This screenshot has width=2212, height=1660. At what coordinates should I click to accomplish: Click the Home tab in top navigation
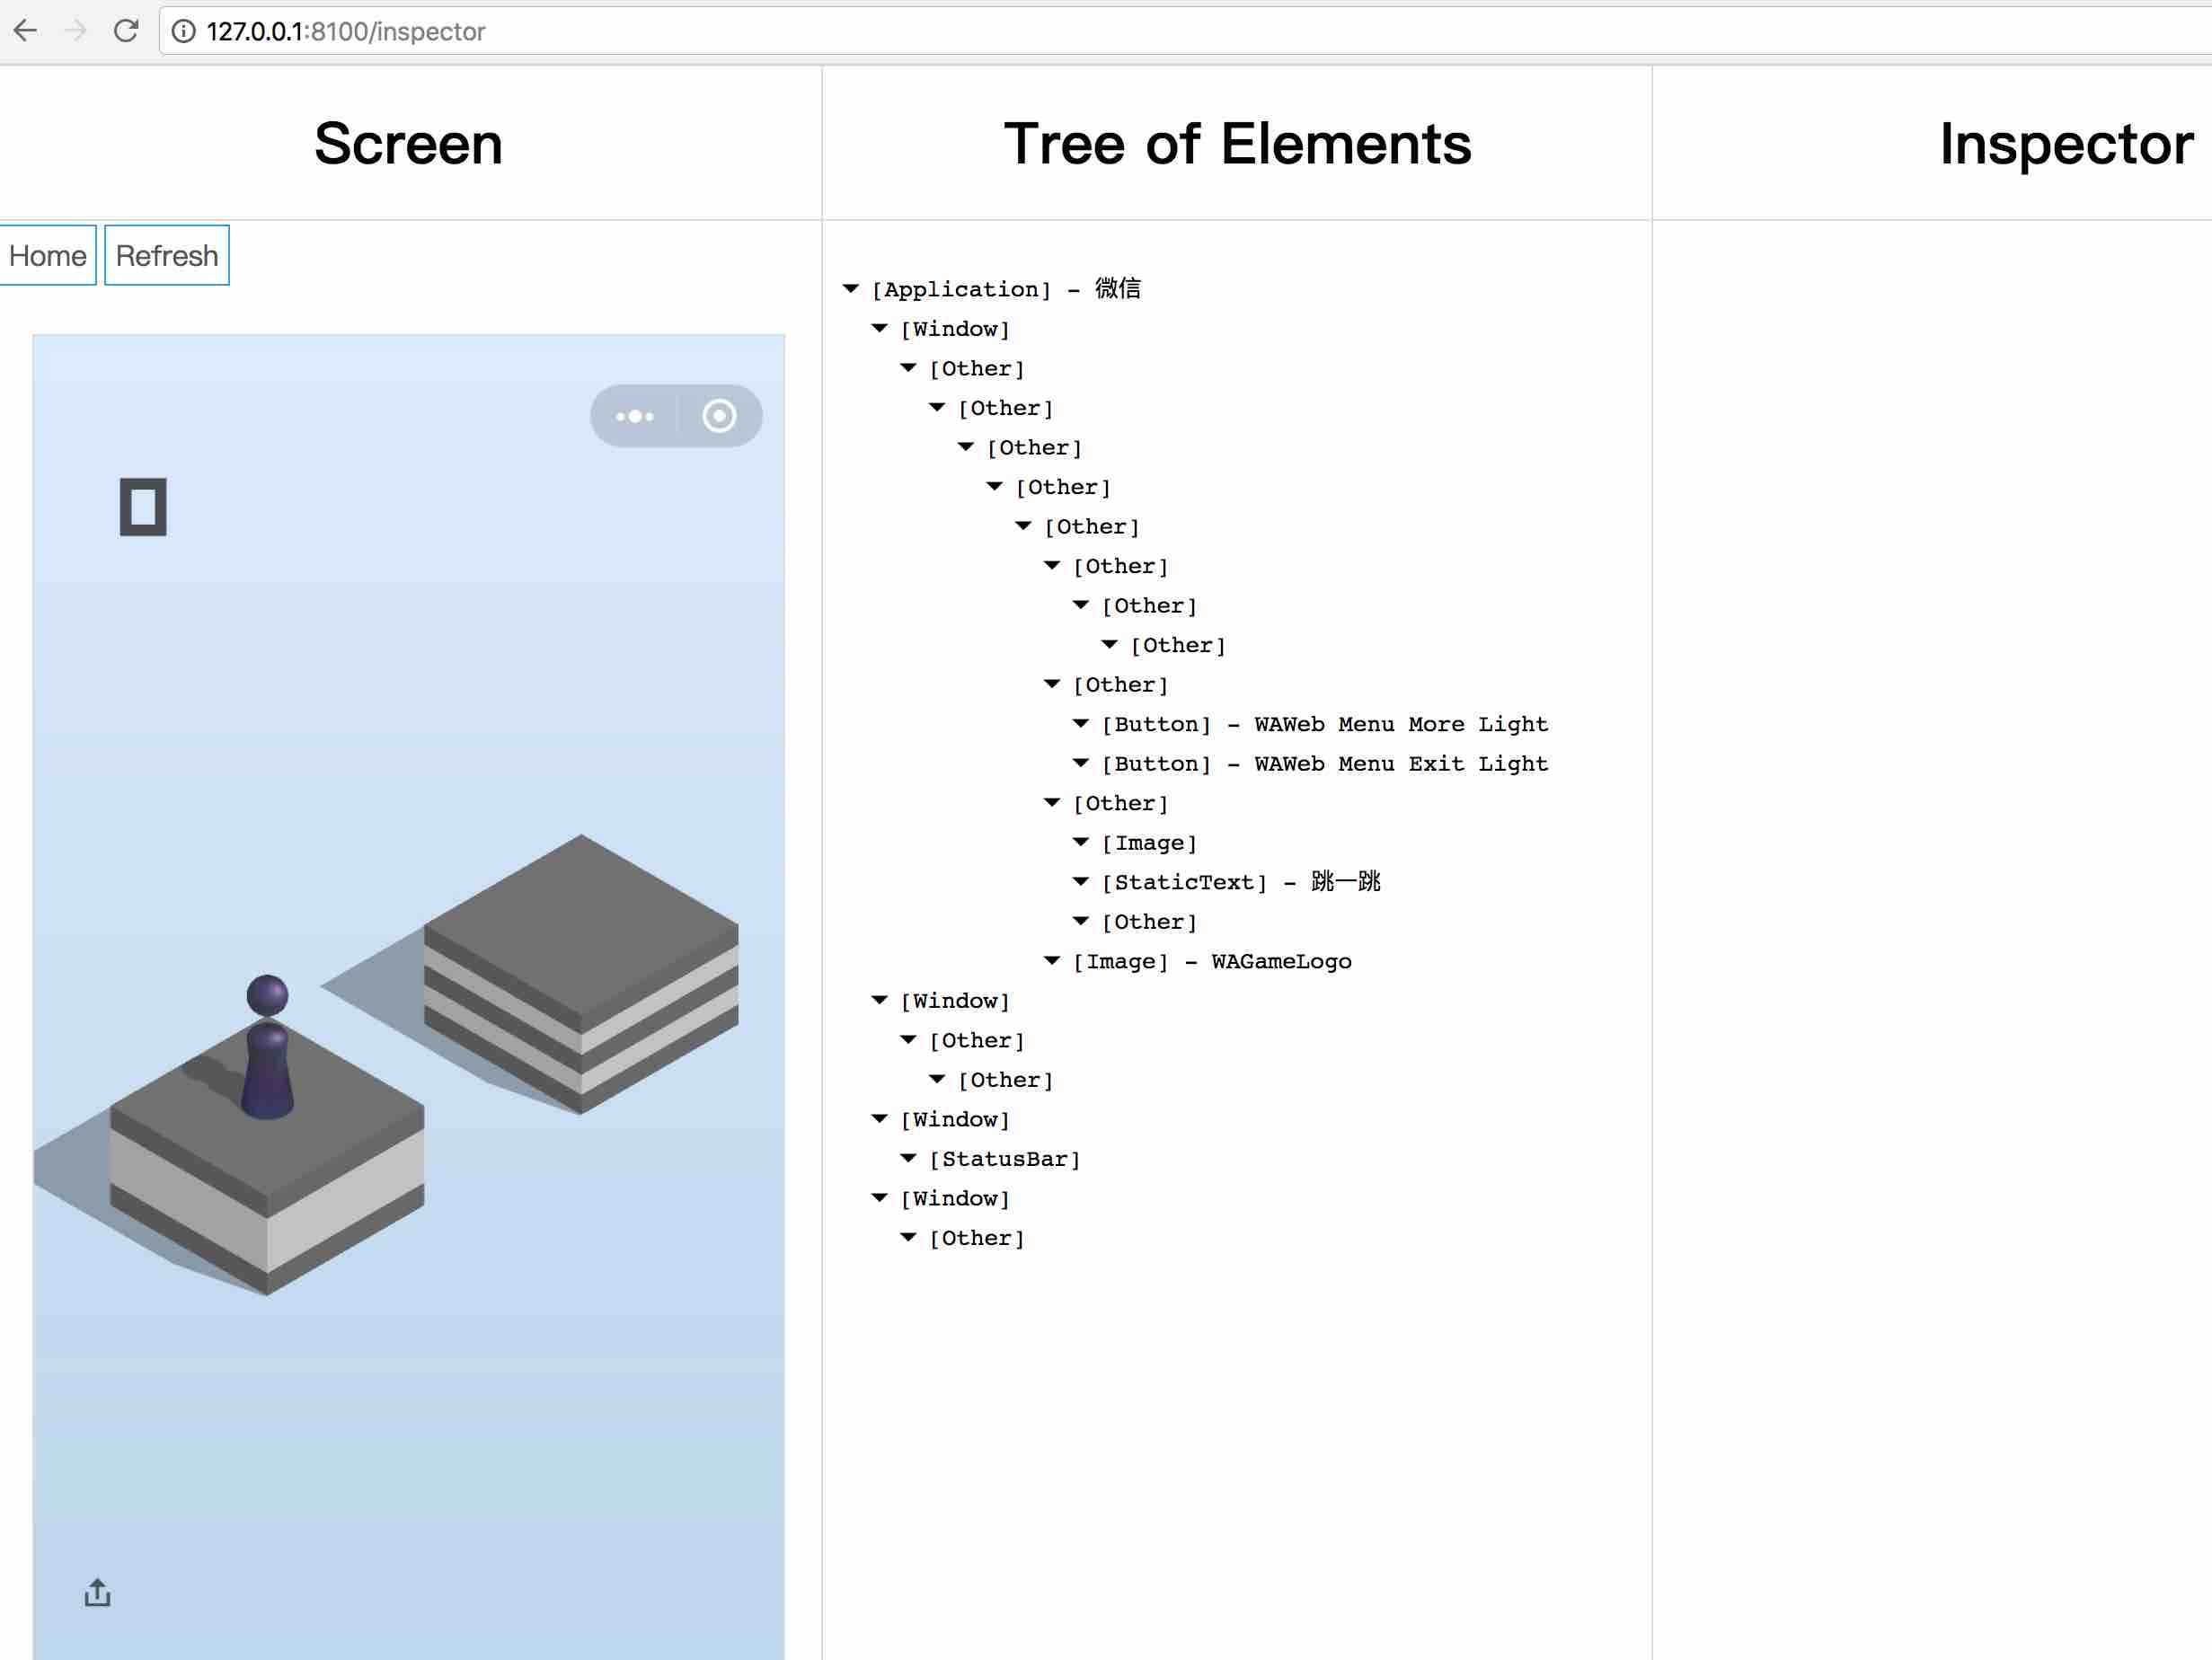(47, 254)
